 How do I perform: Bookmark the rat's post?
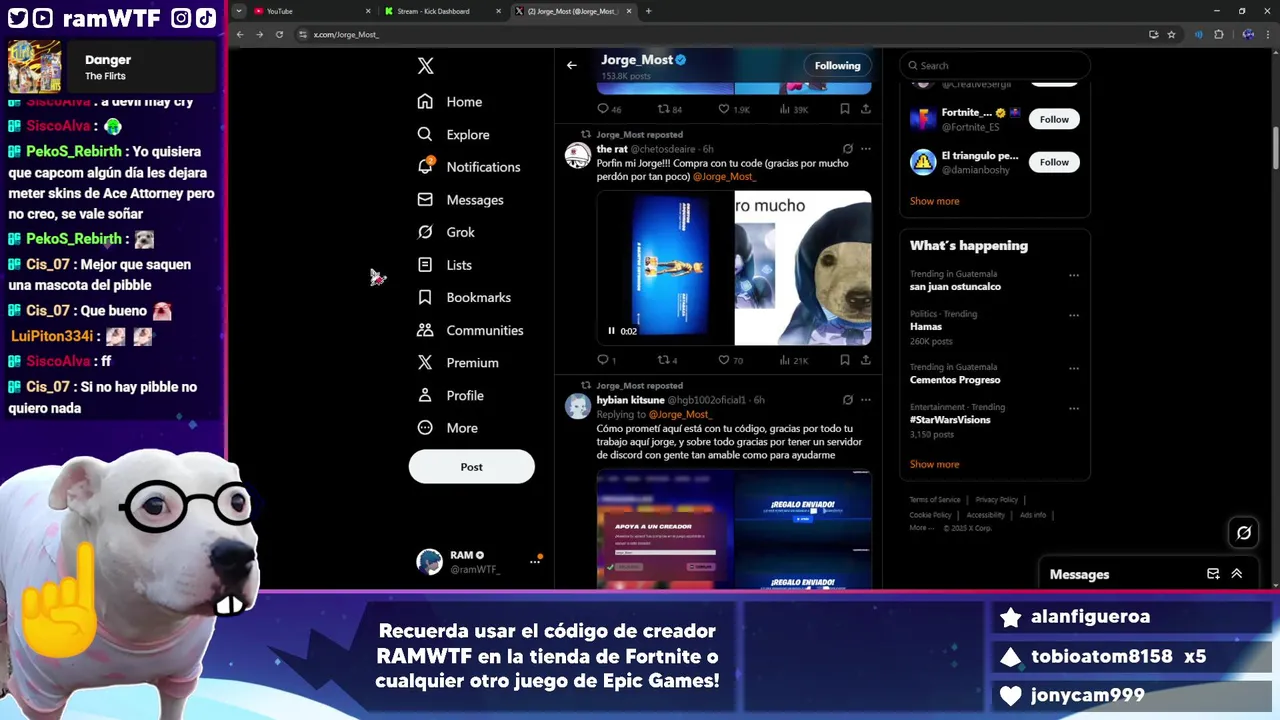pos(845,360)
